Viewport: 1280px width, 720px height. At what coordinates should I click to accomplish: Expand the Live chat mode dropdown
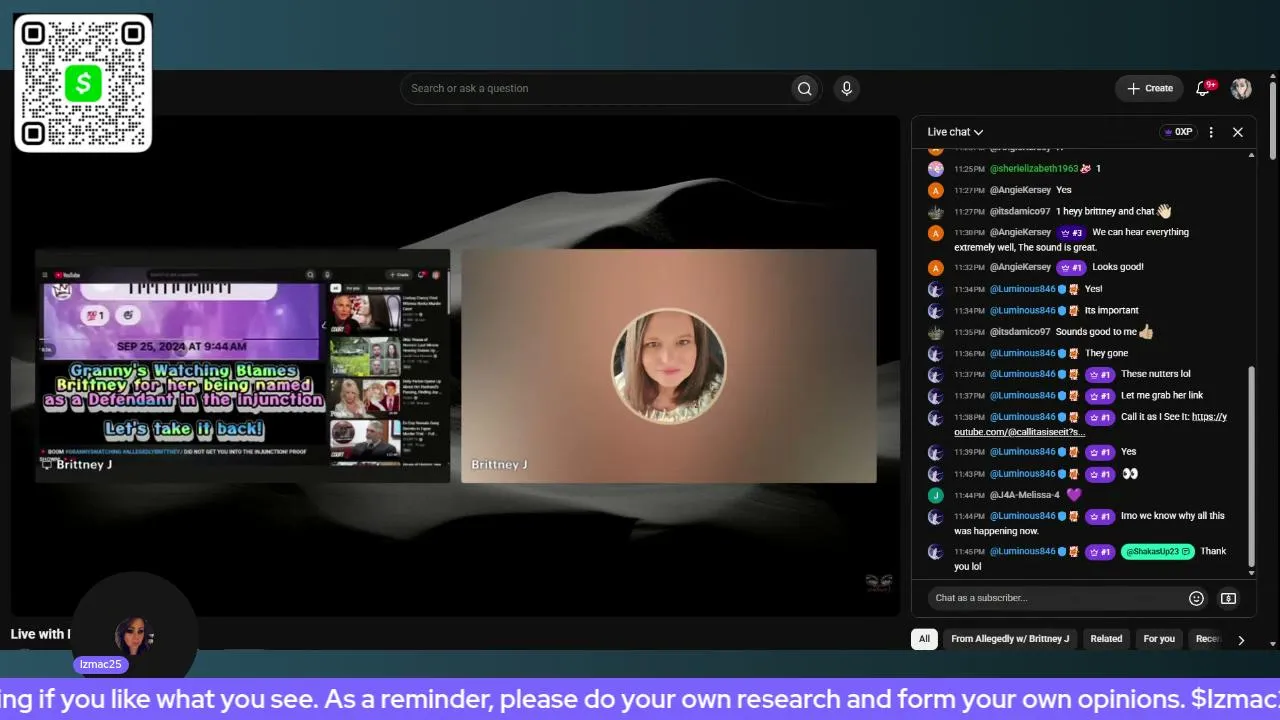click(x=955, y=132)
